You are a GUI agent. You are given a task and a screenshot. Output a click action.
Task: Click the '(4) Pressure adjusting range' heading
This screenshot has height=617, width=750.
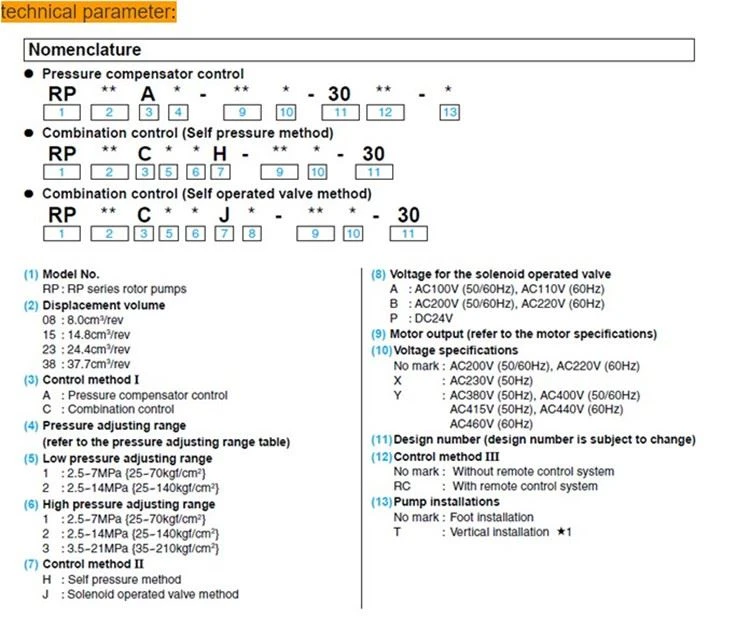pyautogui.click(x=105, y=426)
